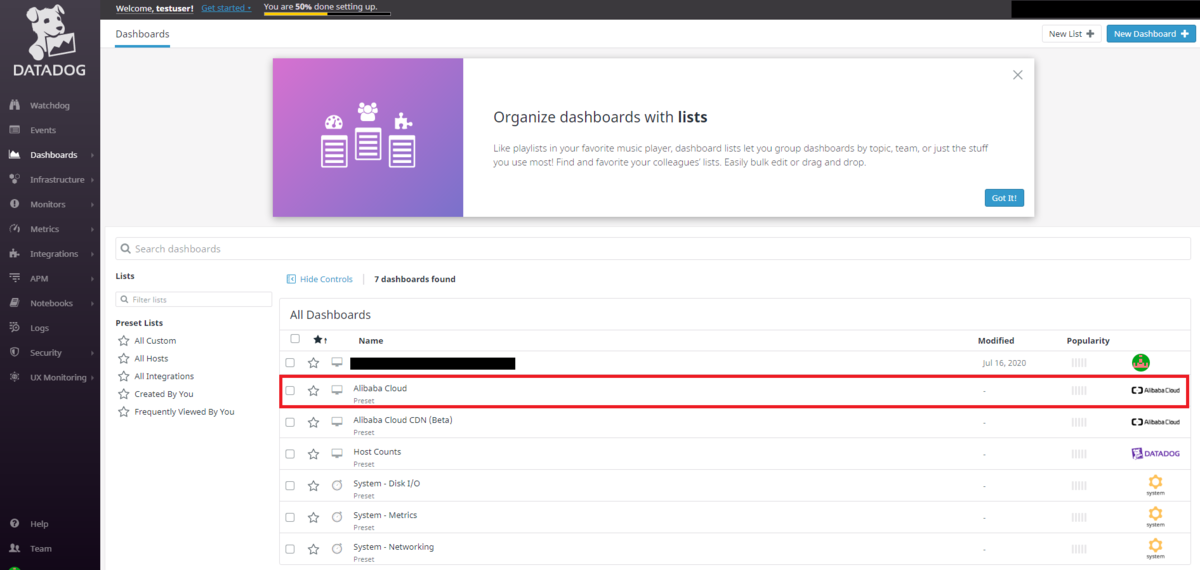Star the System - Metrics dashboard
Image resolution: width=1200 pixels, height=570 pixels.
coord(313,517)
